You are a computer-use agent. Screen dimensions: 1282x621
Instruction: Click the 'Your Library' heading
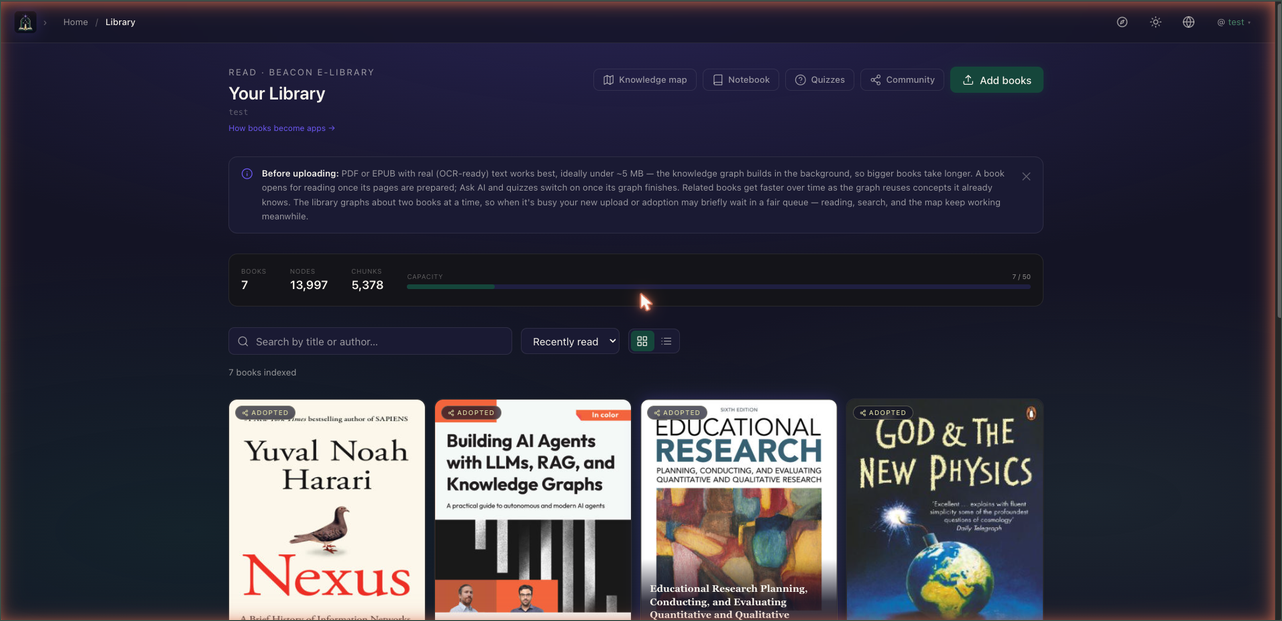(x=277, y=93)
